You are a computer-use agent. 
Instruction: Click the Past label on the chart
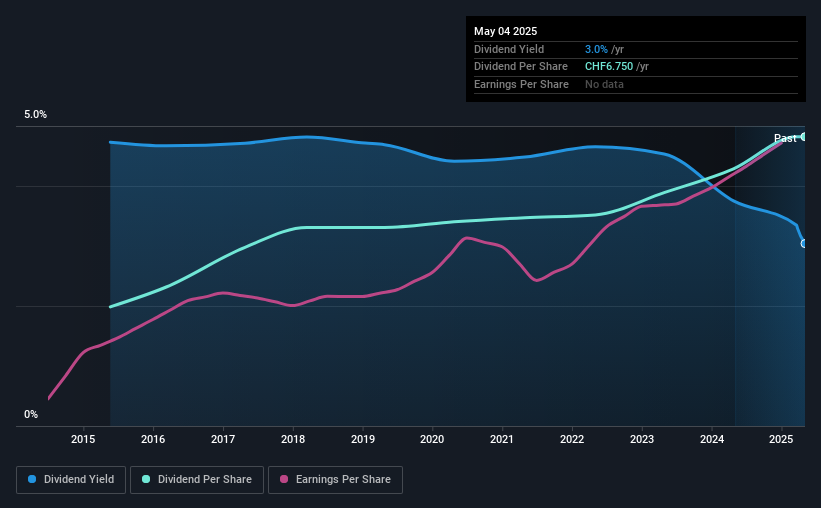(785, 139)
